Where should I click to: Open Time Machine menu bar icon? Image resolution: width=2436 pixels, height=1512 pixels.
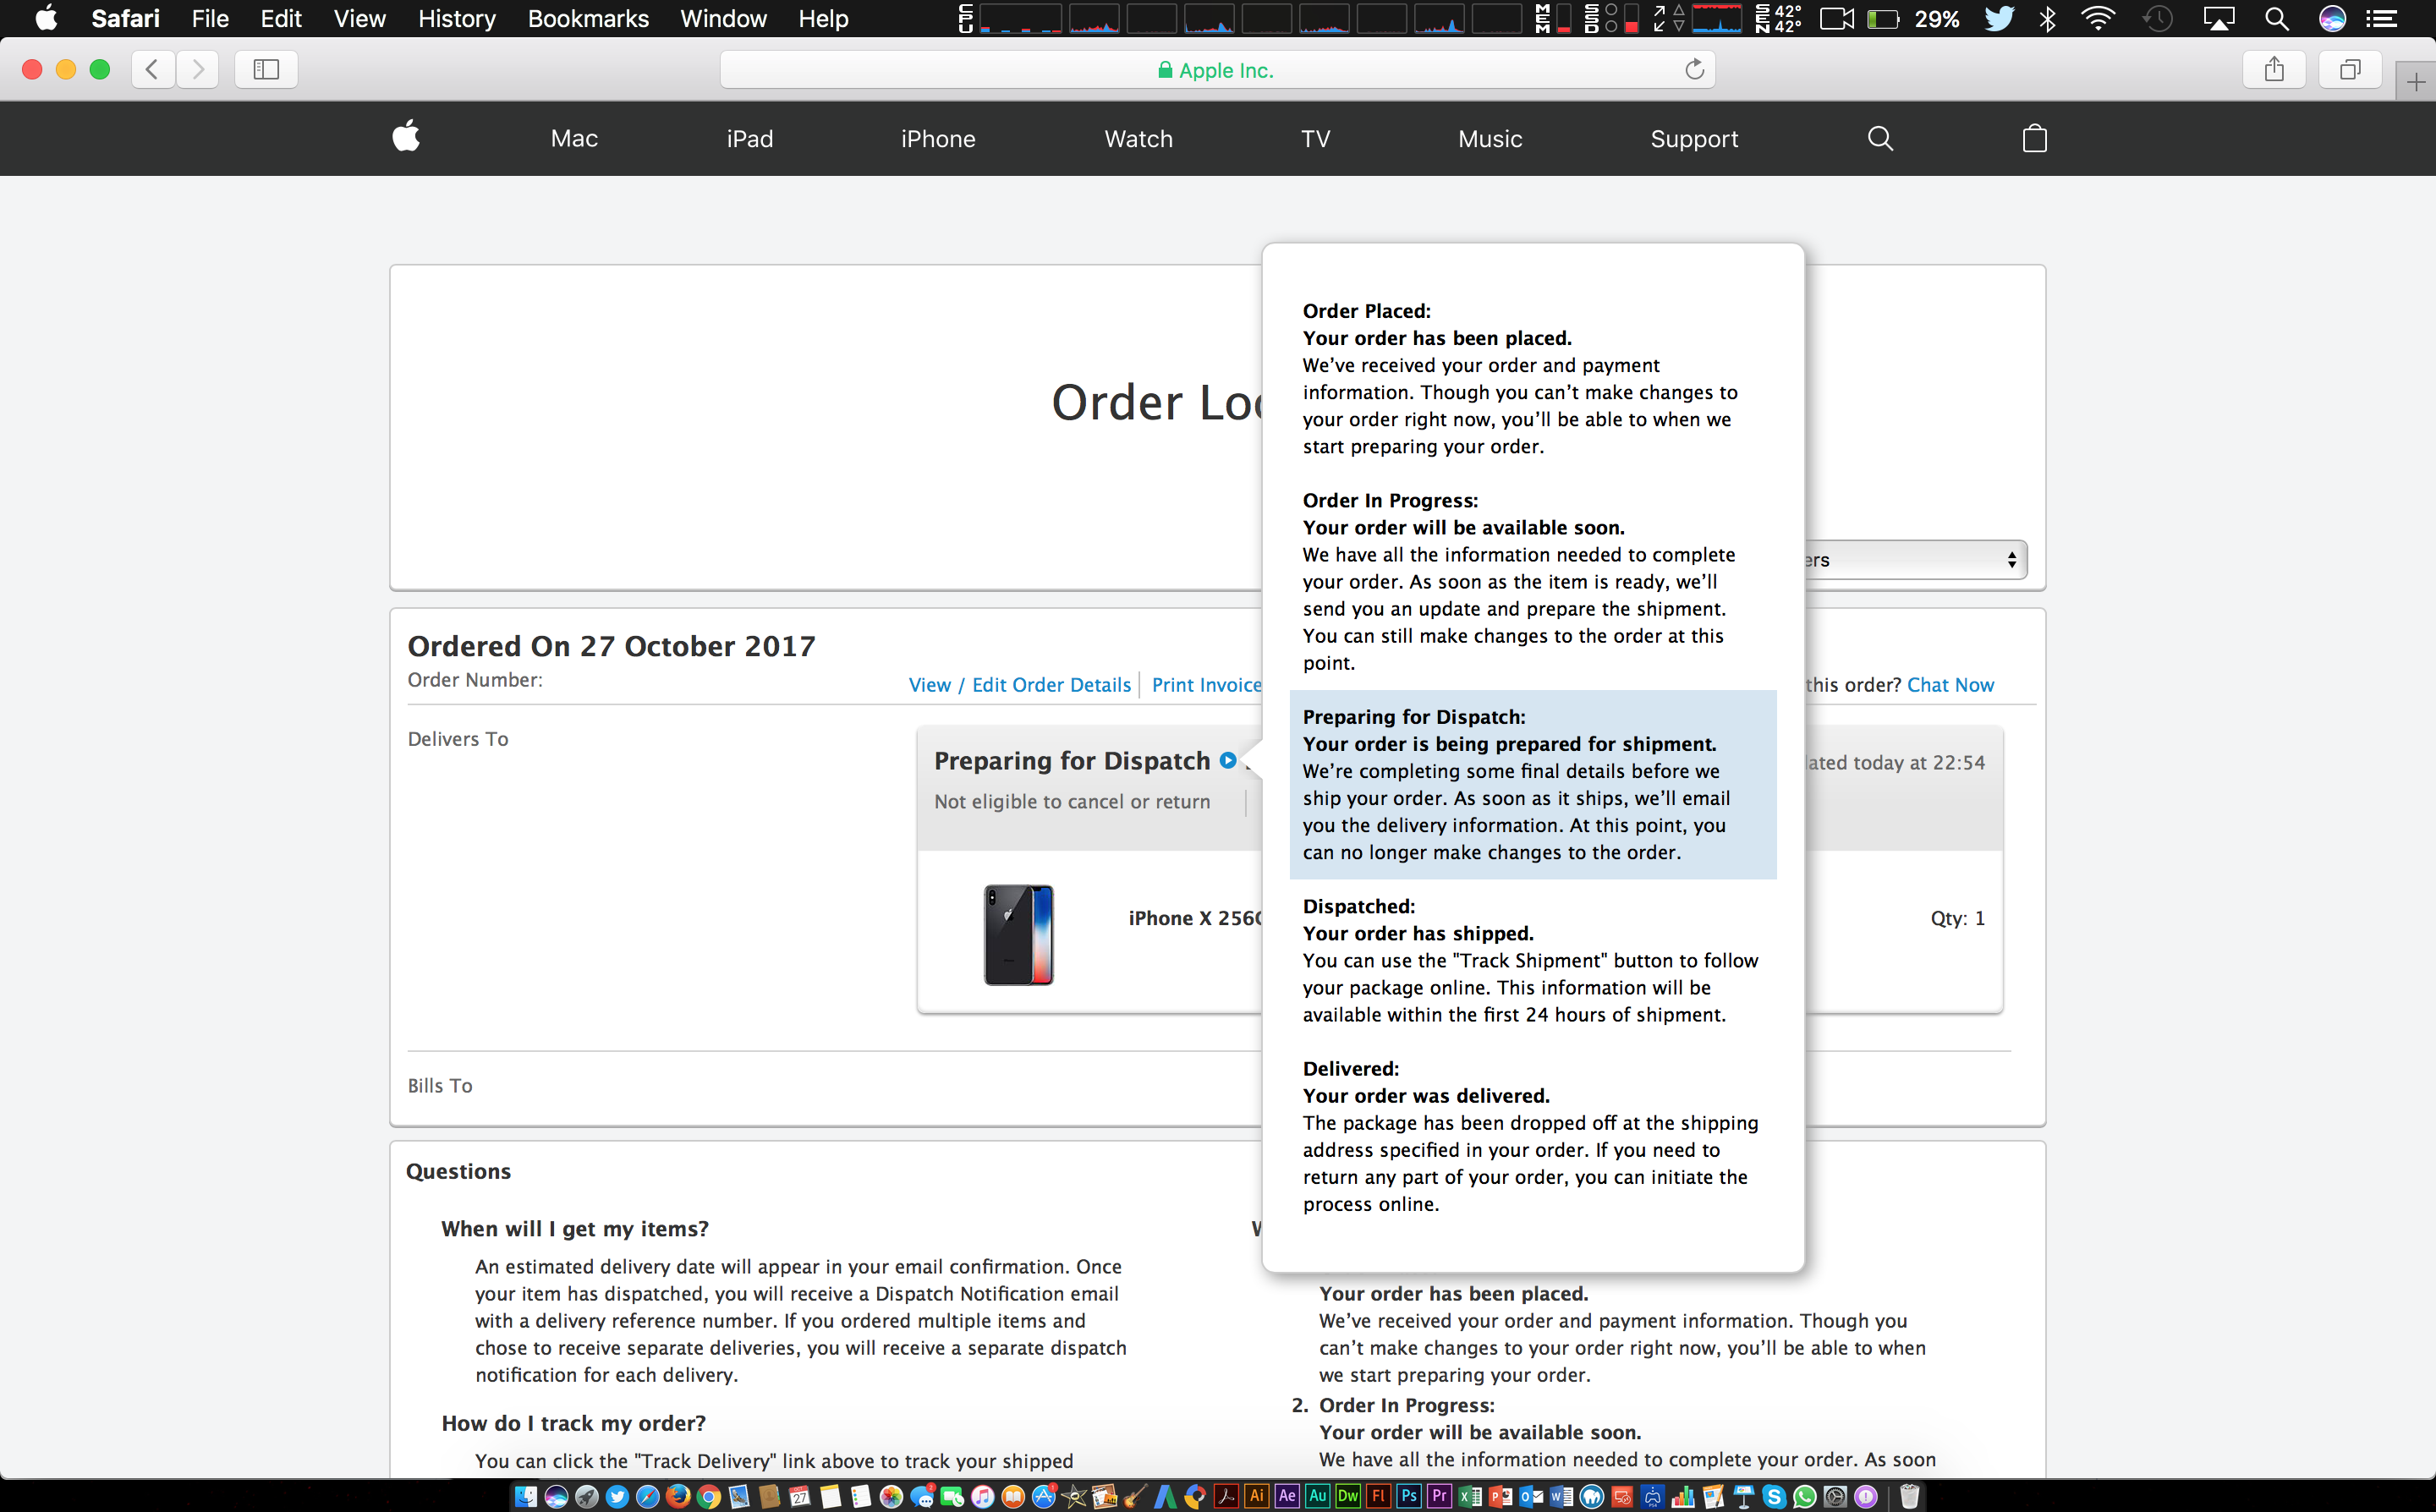(x=2158, y=18)
